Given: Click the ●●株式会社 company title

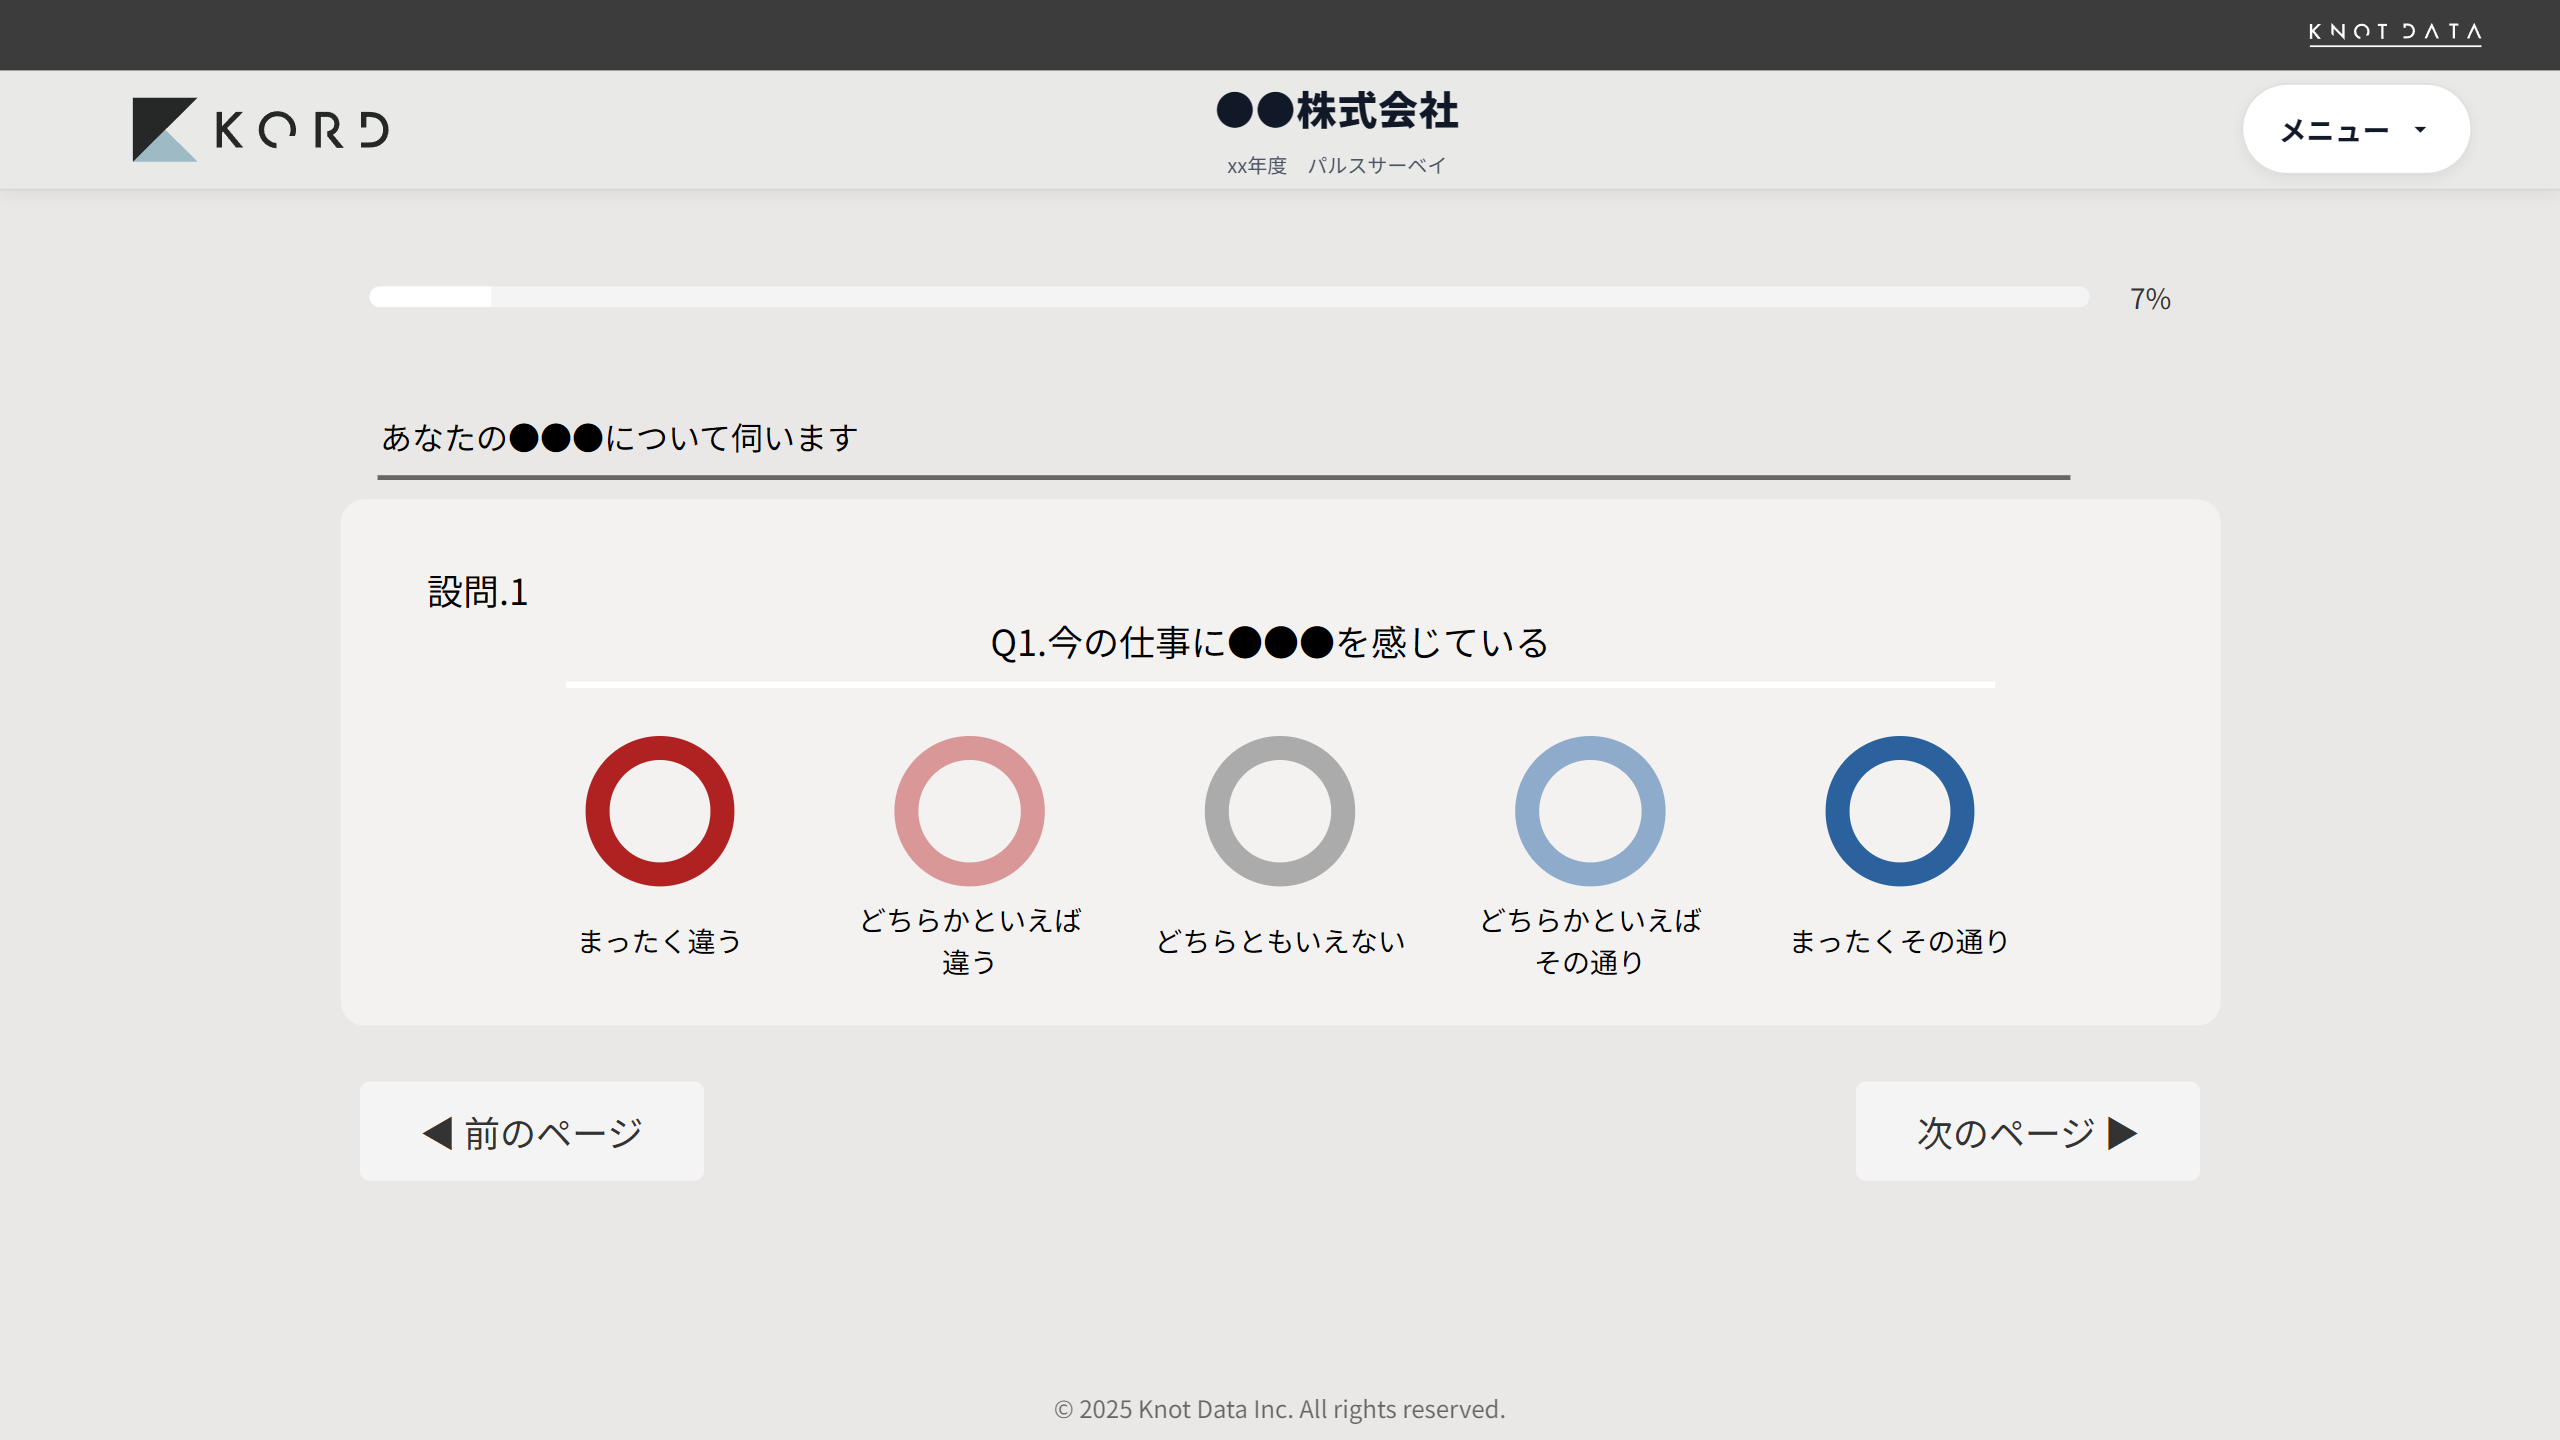Looking at the screenshot, I should 1335,112.
